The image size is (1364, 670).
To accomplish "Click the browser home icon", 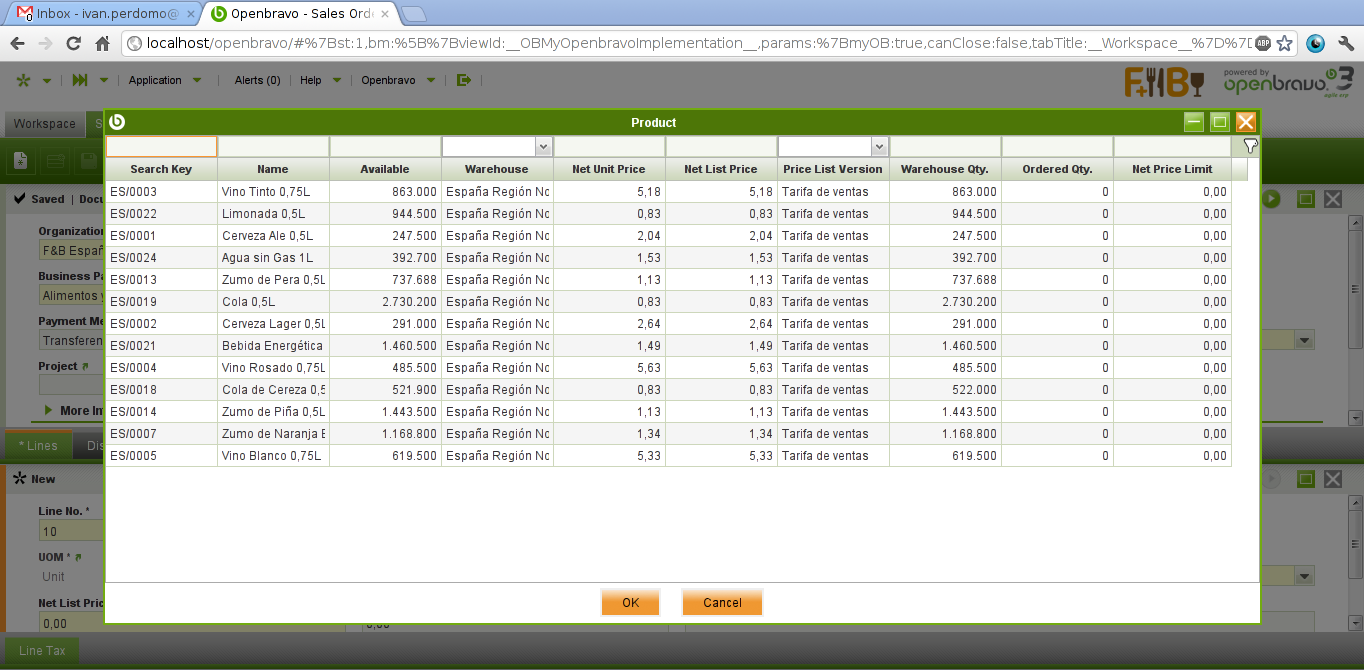I will point(102,43).
